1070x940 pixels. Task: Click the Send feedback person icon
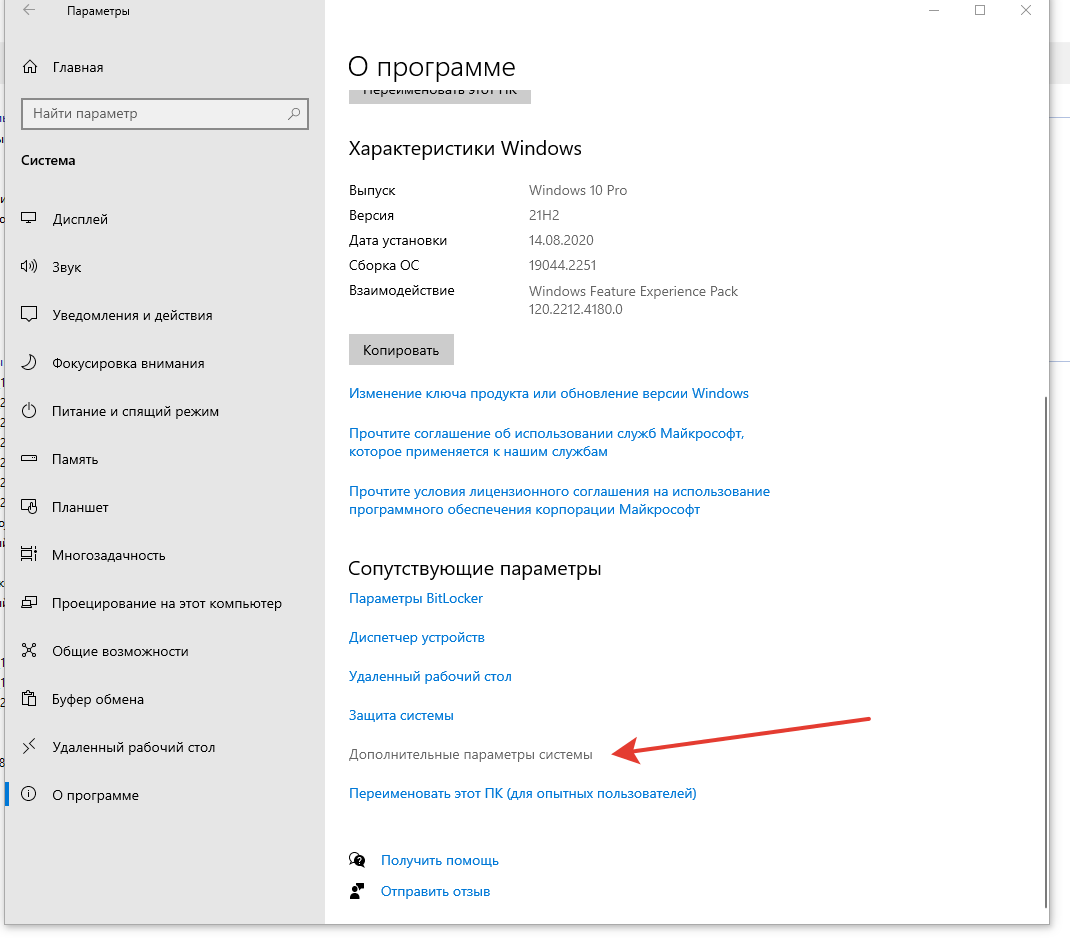[x=357, y=891]
